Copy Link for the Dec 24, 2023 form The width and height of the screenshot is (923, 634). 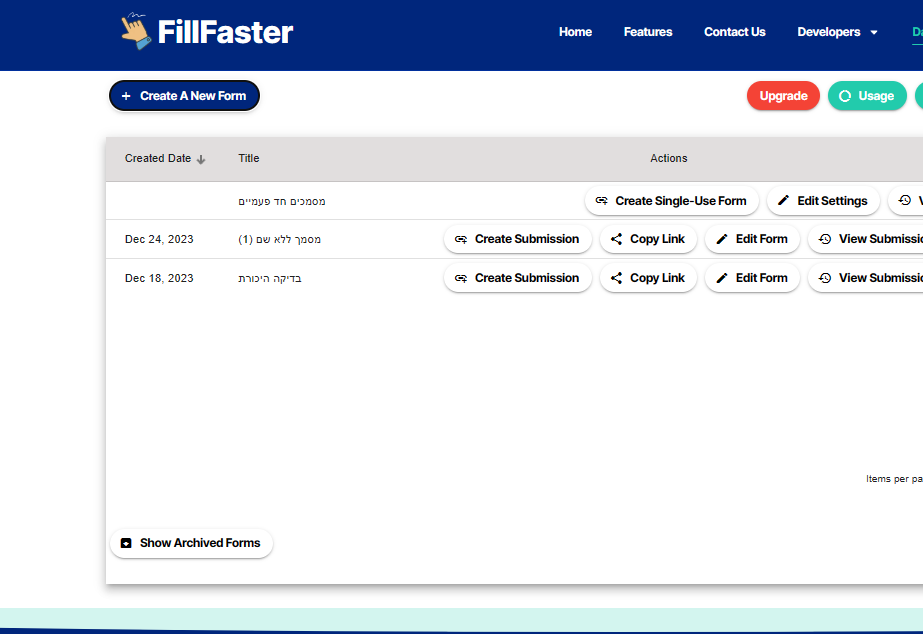point(648,239)
